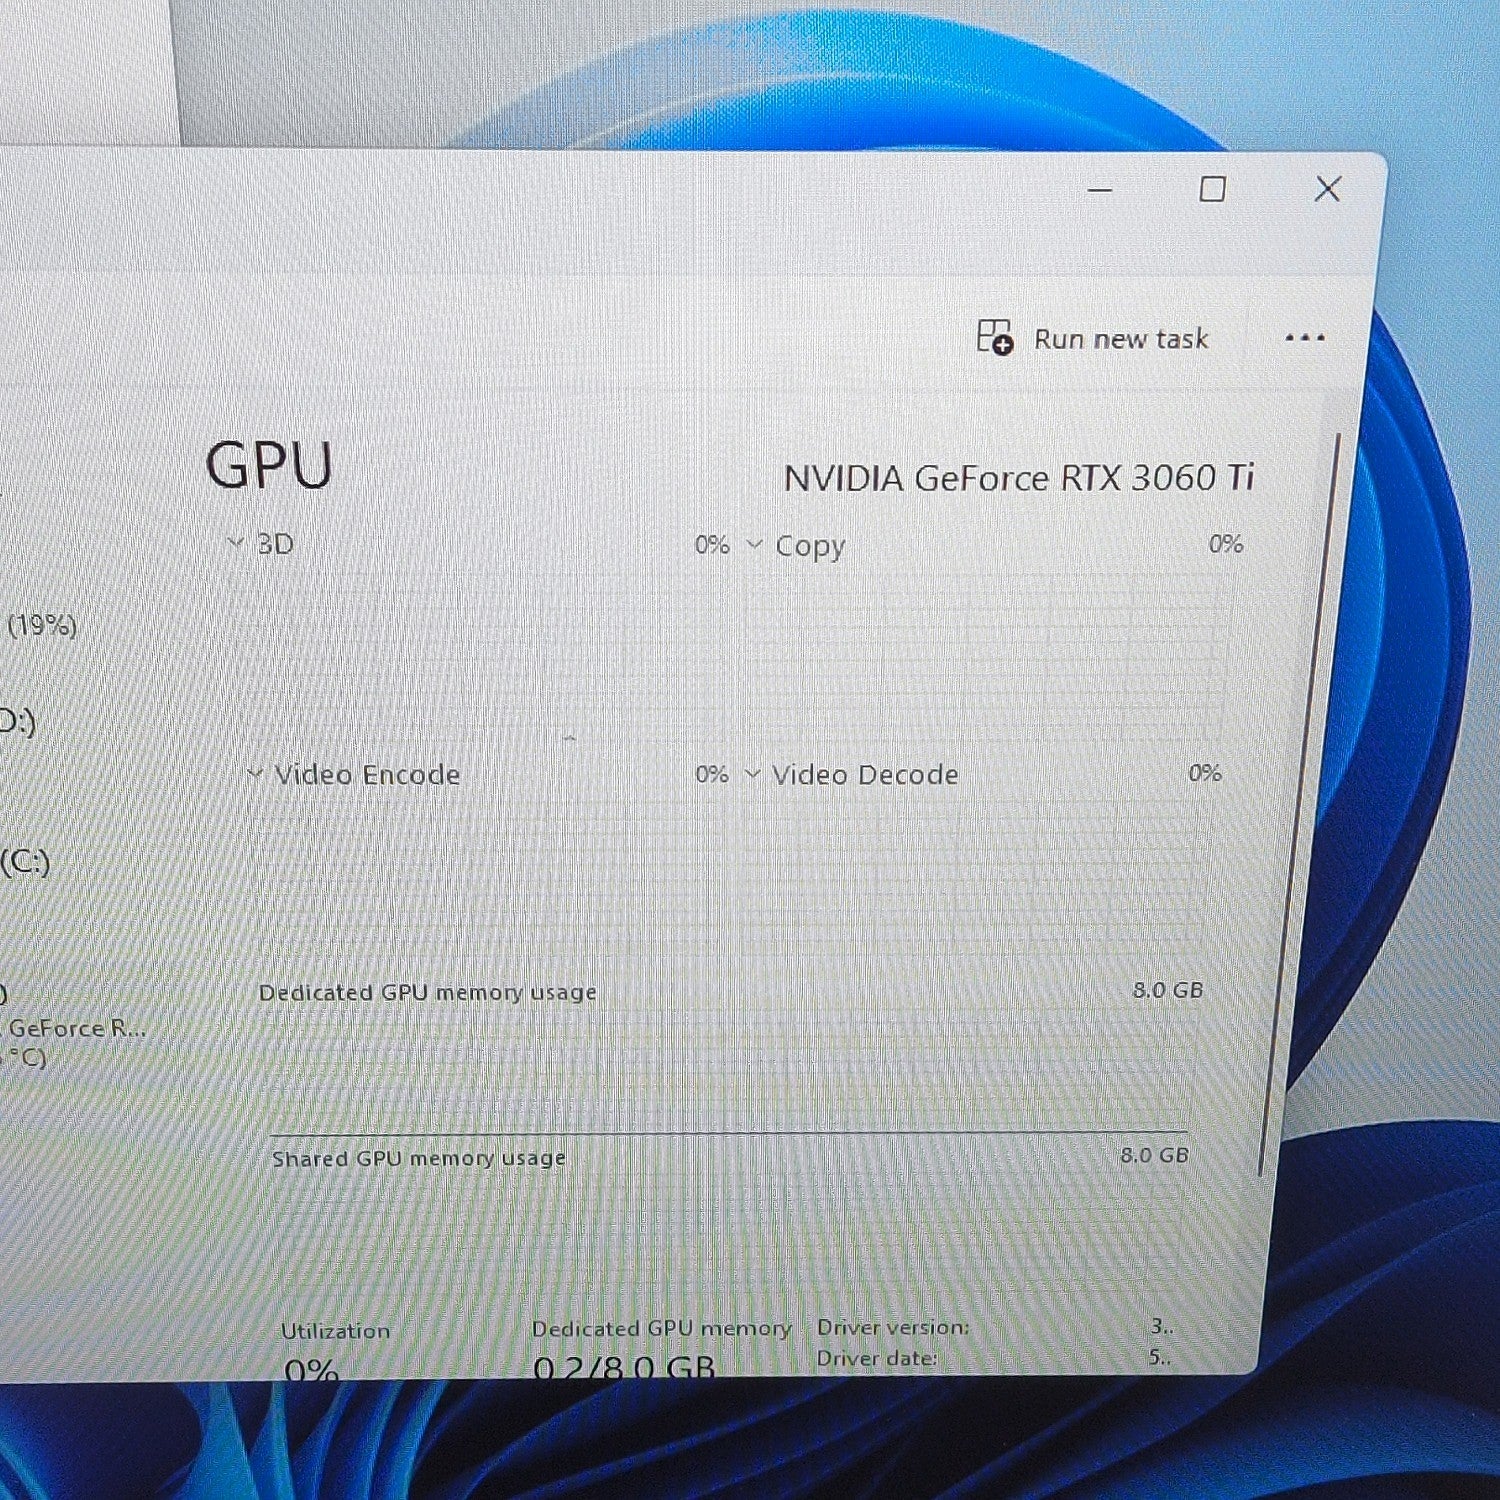Viewport: 1500px width, 1500px height.
Task: Maximize the Task Manager window
Action: (x=1212, y=189)
